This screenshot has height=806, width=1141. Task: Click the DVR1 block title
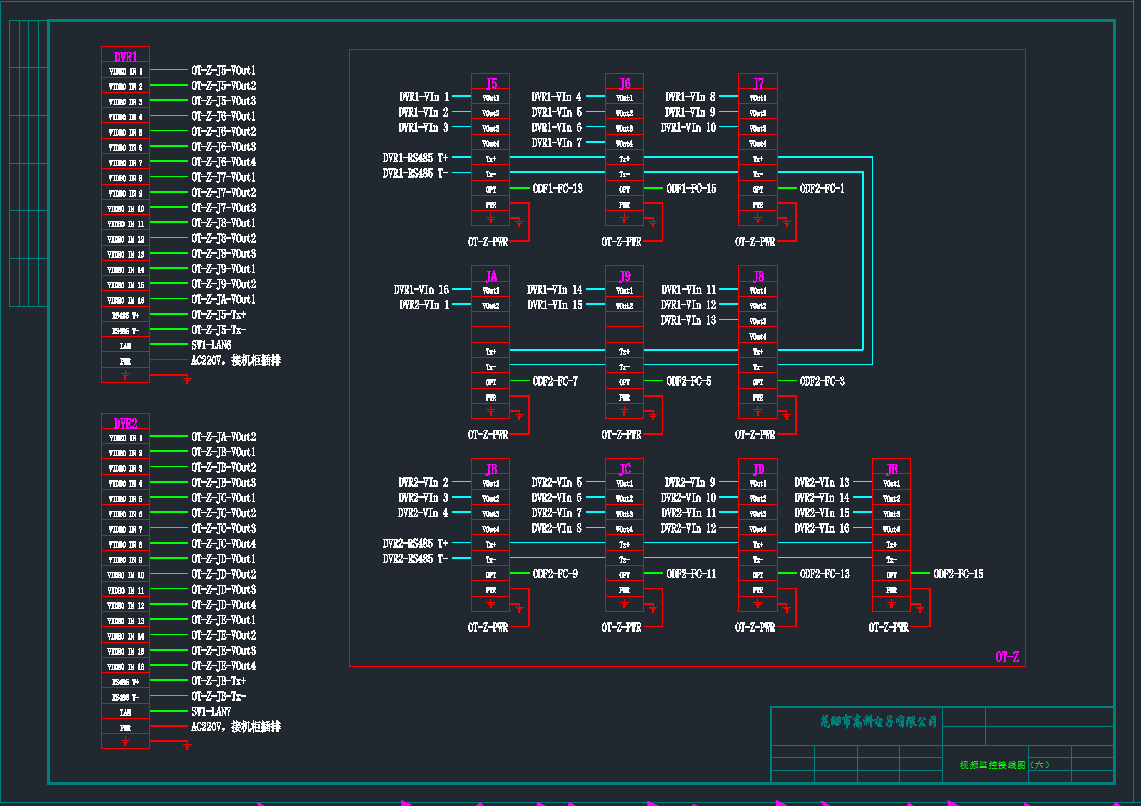tap(125, 57)
